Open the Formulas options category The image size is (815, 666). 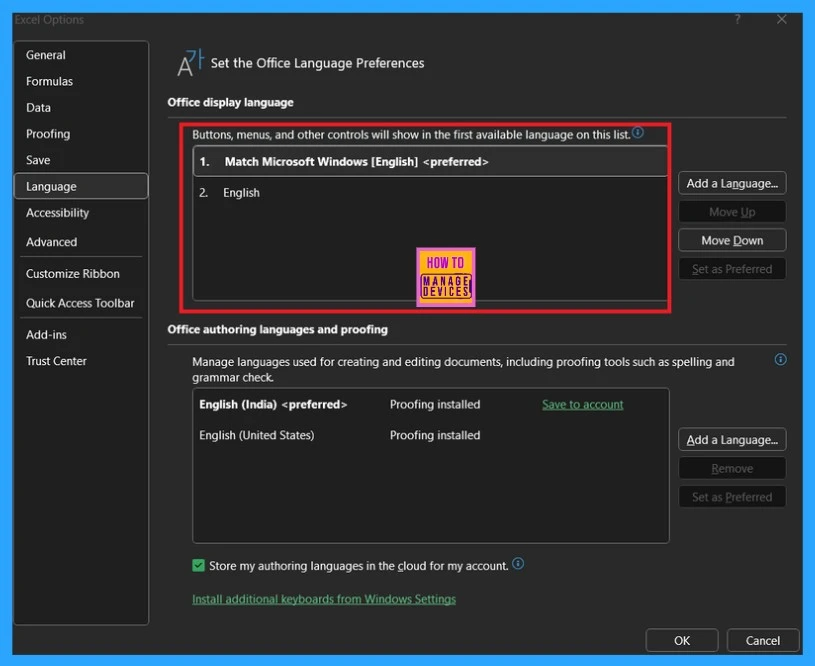[x=49, y=82]
